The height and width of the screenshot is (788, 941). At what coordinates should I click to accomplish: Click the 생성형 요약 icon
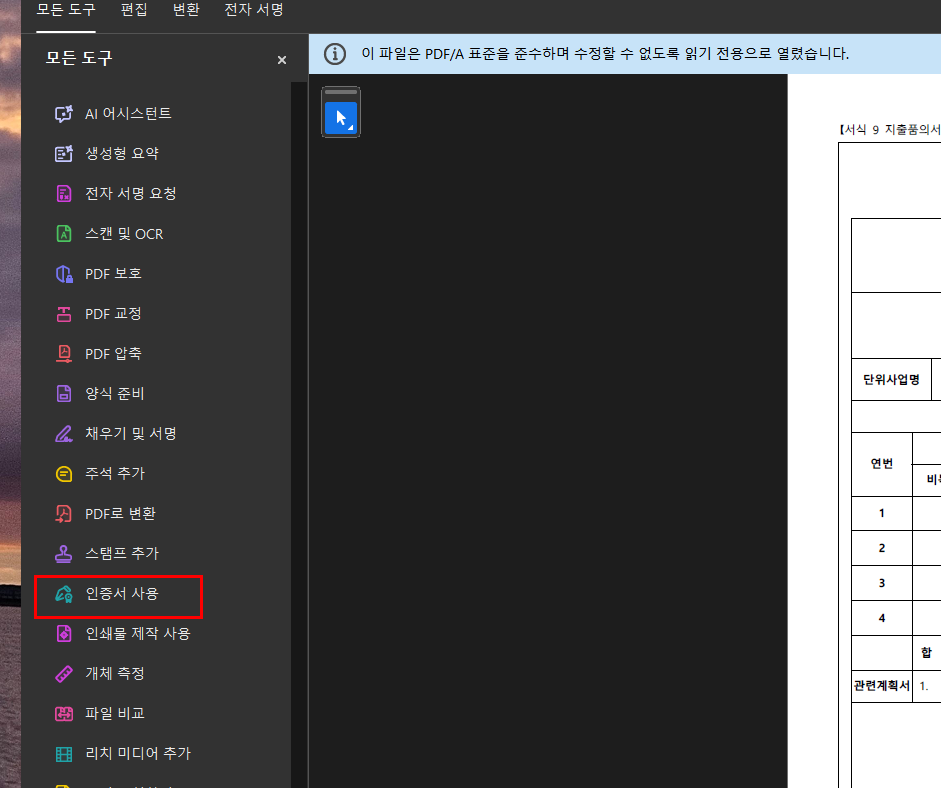pos(64,154)
